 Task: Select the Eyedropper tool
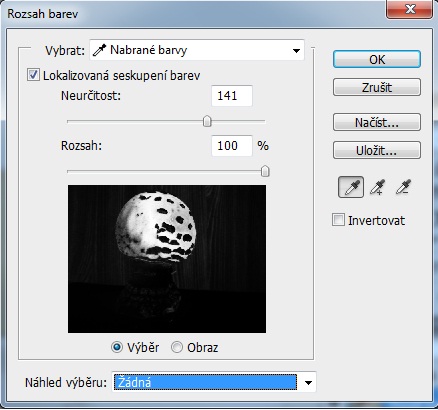[x=351, y=187]
